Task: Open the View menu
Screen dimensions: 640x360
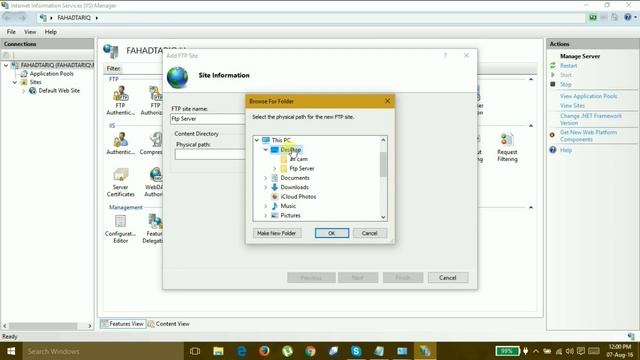Action: point(30,32)
